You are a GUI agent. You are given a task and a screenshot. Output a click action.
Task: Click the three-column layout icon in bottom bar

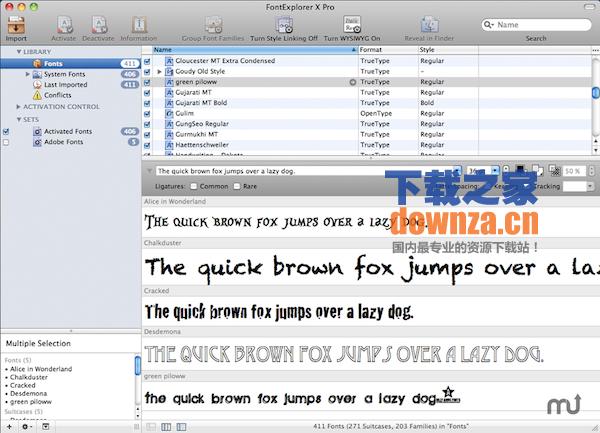tap(166, 426)
